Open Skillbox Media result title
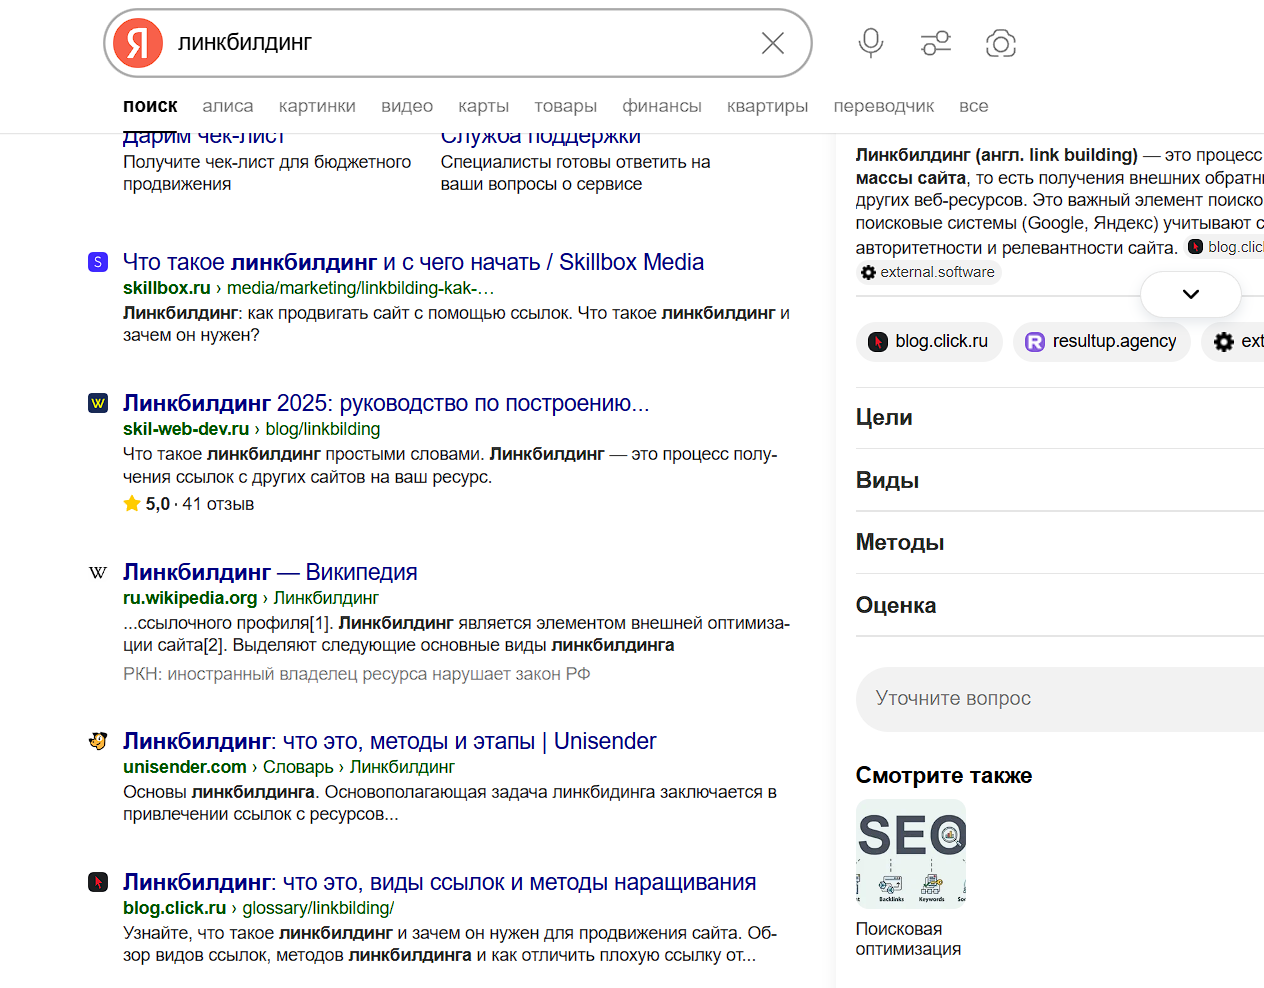 pos(413,262)
